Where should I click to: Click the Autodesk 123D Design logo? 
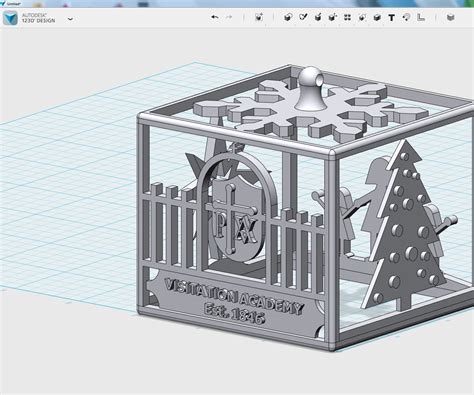(10, 18)
